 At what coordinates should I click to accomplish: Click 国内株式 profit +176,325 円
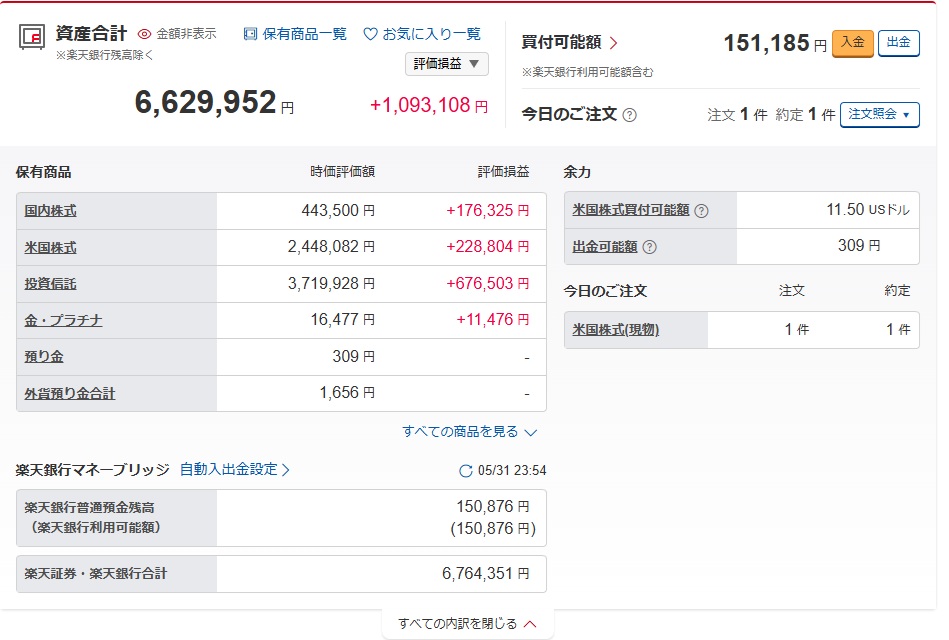point(487,211)
